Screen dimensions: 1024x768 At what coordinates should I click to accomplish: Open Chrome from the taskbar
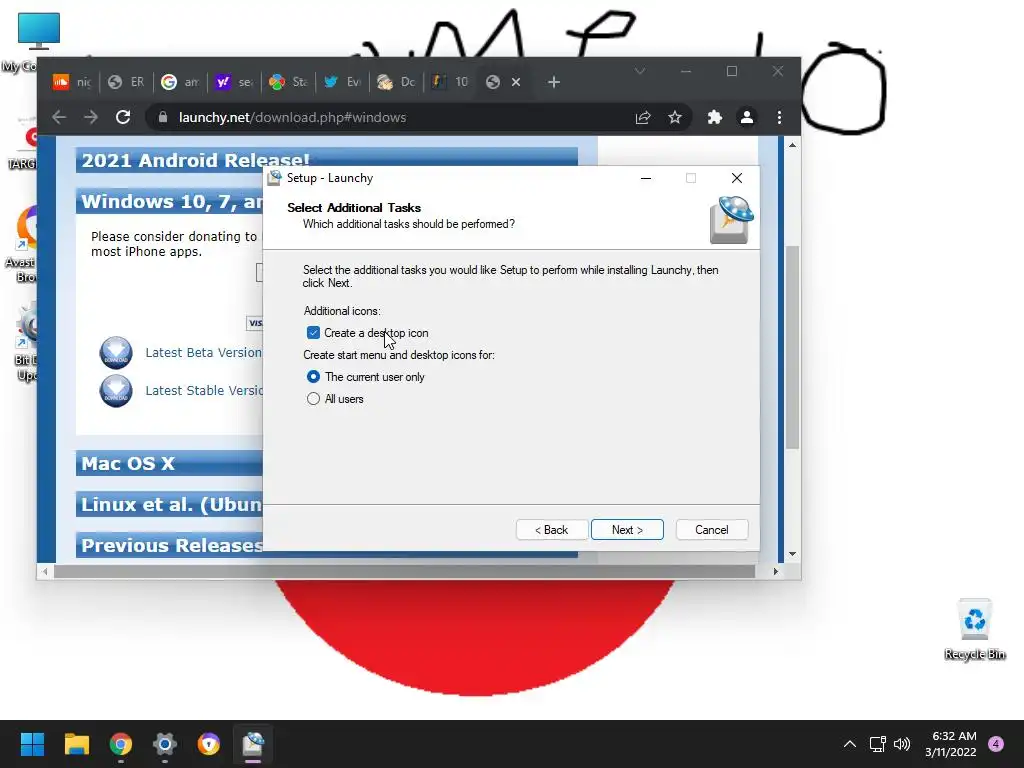click(x=121, y=744)
